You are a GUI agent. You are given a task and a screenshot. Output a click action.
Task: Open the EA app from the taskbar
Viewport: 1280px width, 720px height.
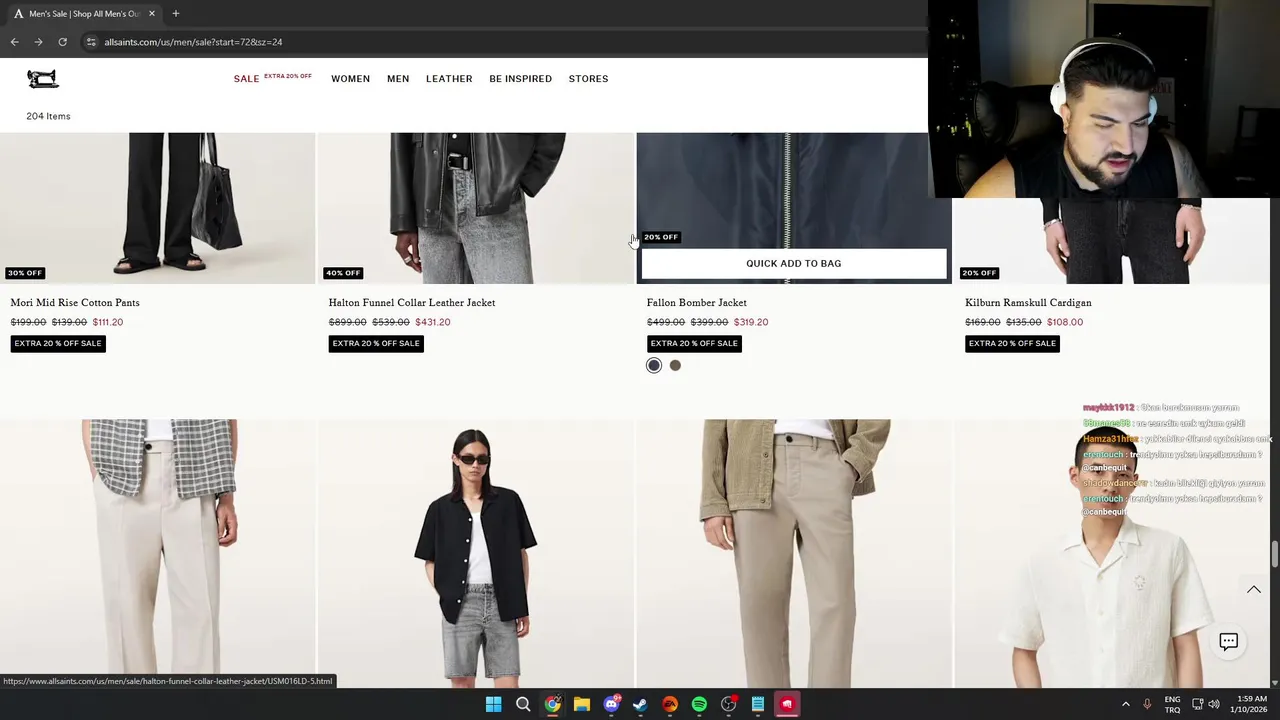(x=670, y=704)
